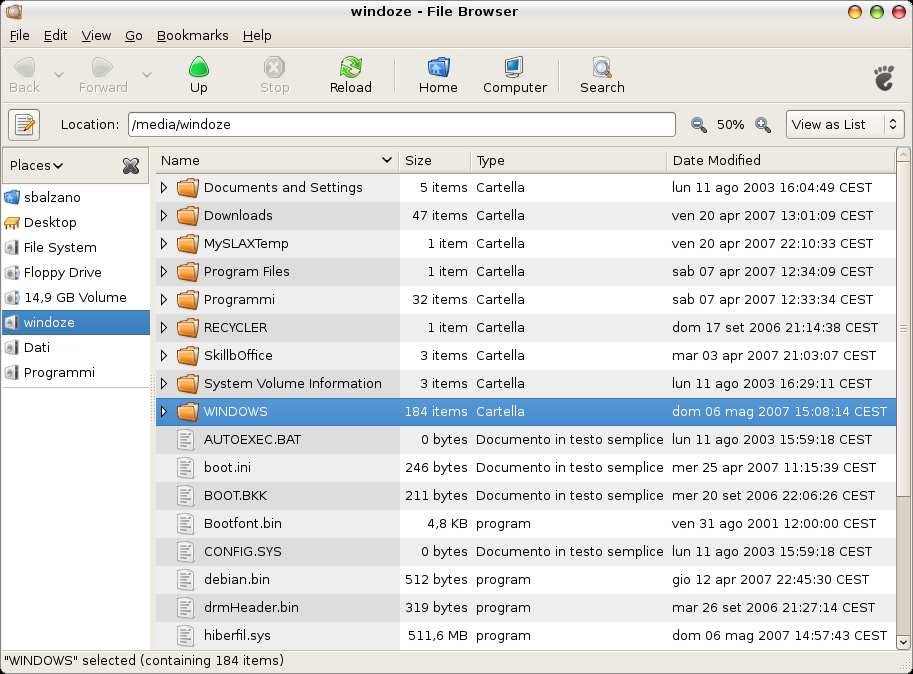913x674 pixels.
Task: Expand the WINDOWS folder tree
Action: click(164, 412)
